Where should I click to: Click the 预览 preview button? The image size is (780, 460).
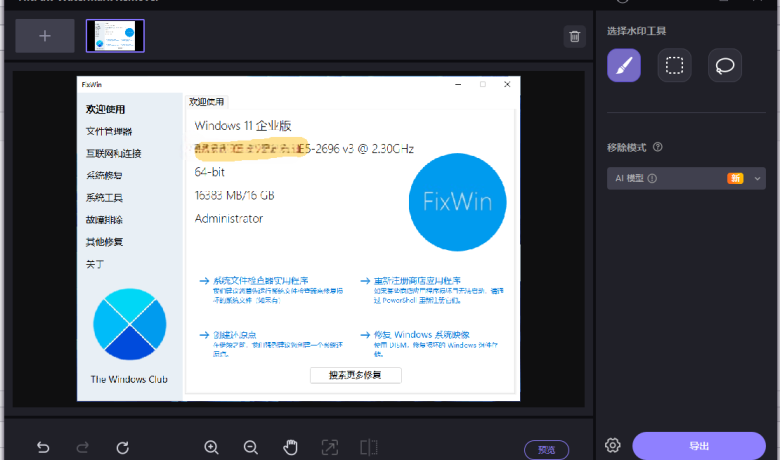(547, 450)
